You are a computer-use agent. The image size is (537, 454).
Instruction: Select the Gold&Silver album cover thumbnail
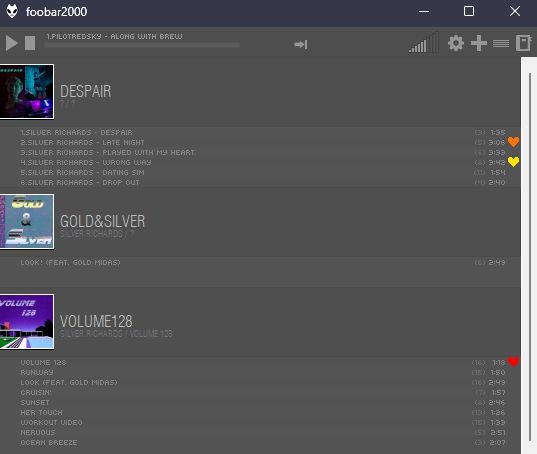click(x=27, y=222)
